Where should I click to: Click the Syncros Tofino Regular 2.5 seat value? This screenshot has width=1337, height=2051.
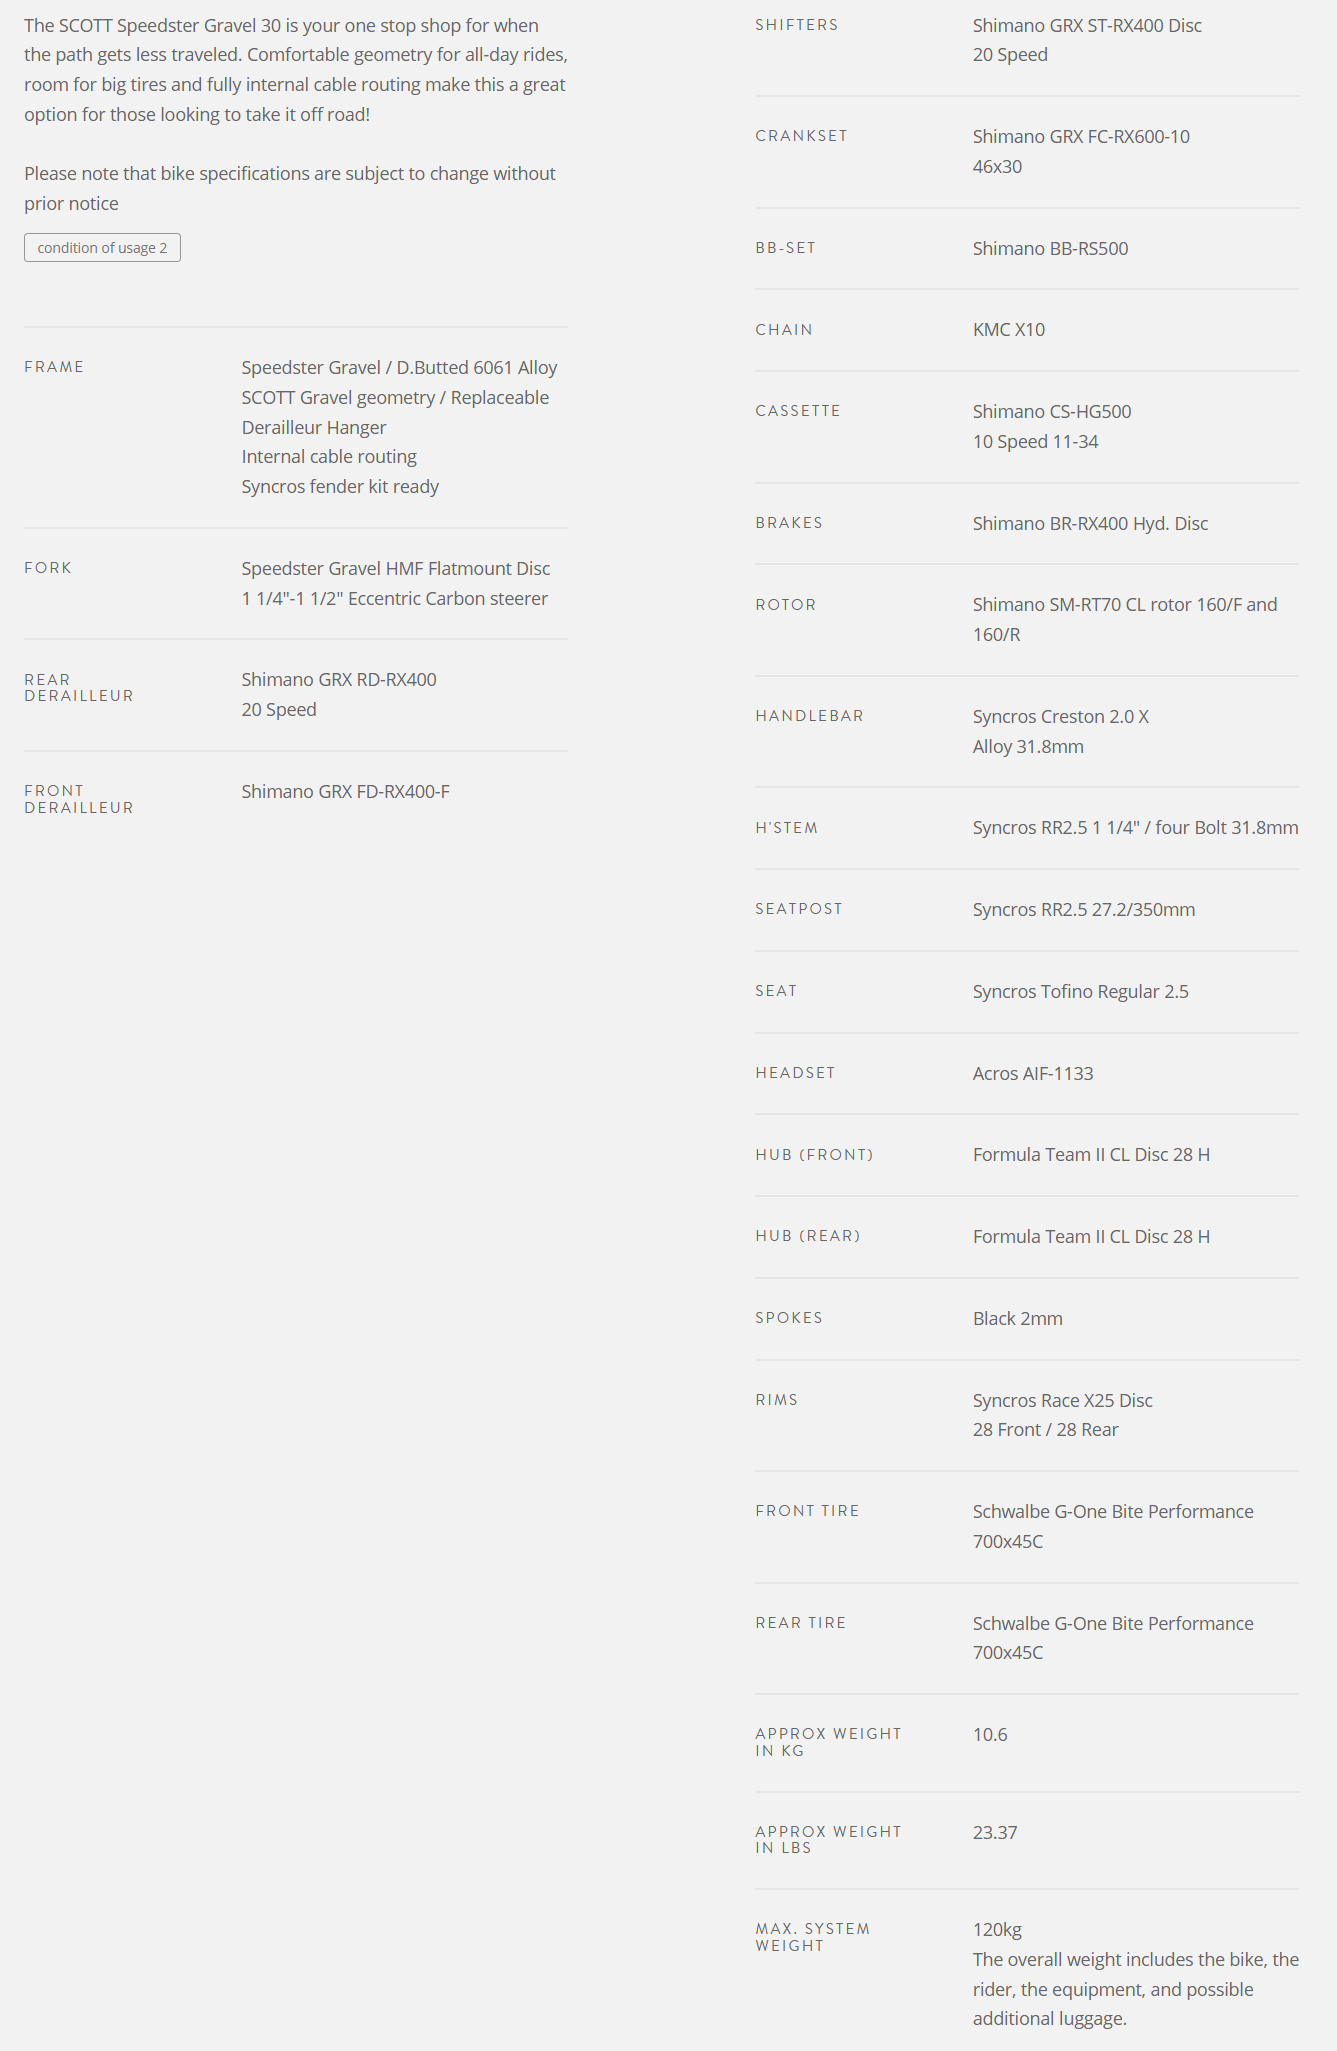pos(1080,992)
